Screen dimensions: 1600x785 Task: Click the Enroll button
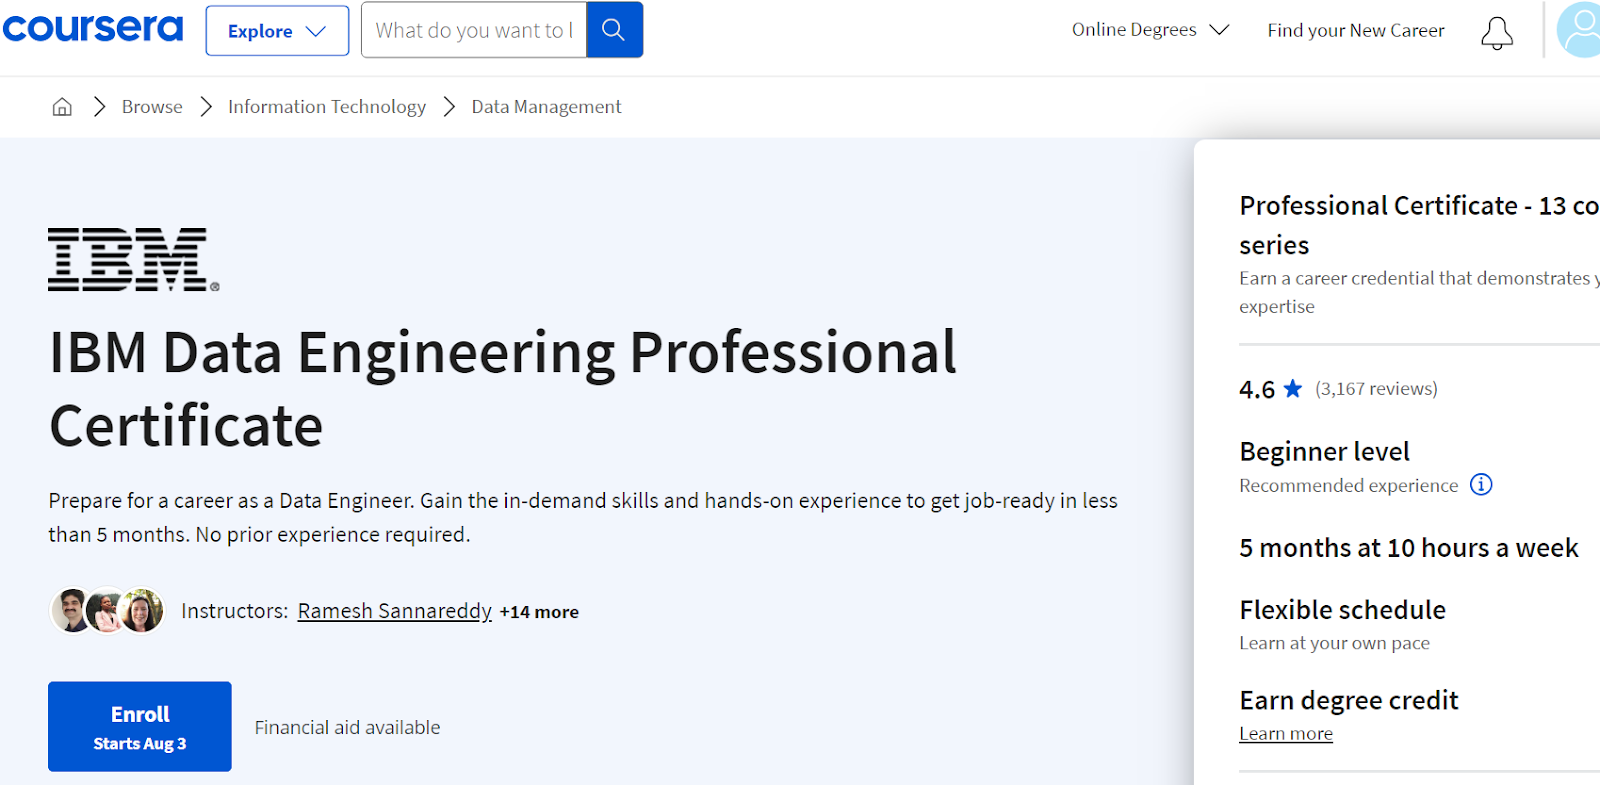coord(140,726)
